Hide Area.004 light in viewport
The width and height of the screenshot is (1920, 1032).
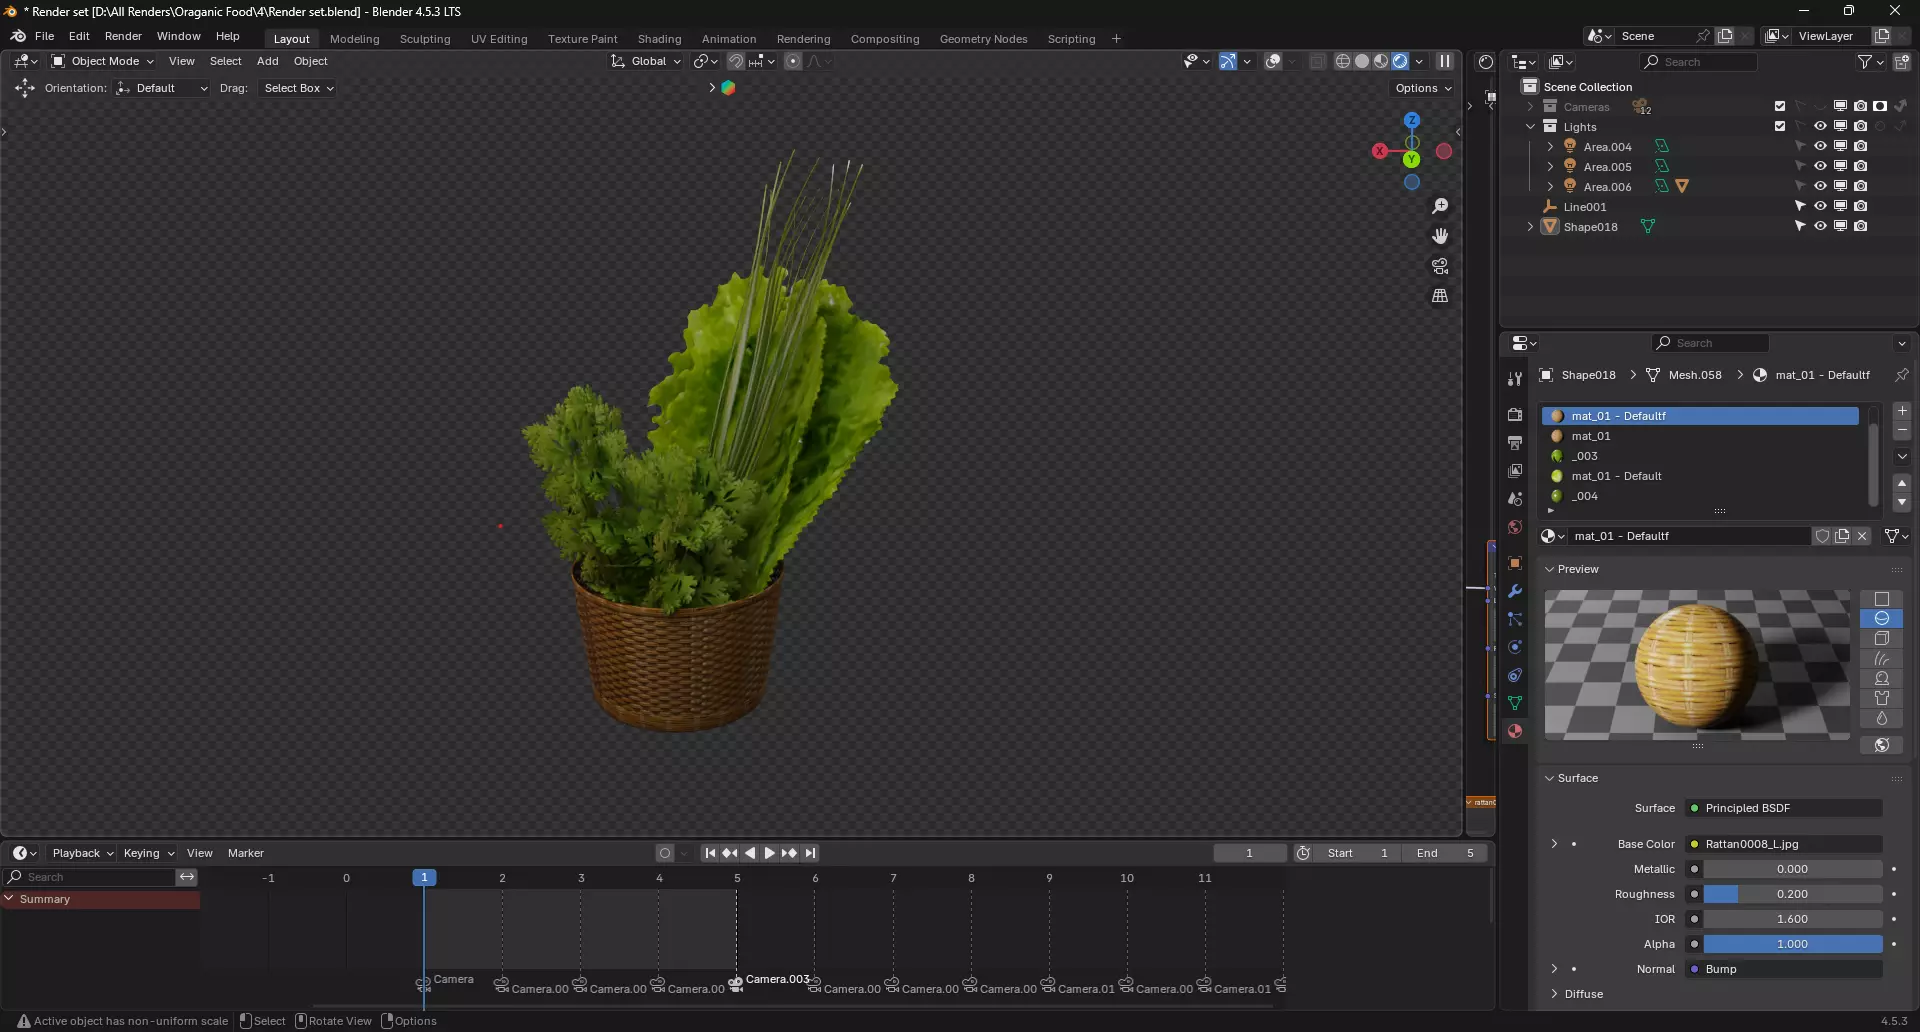[x=1820, y=146]
